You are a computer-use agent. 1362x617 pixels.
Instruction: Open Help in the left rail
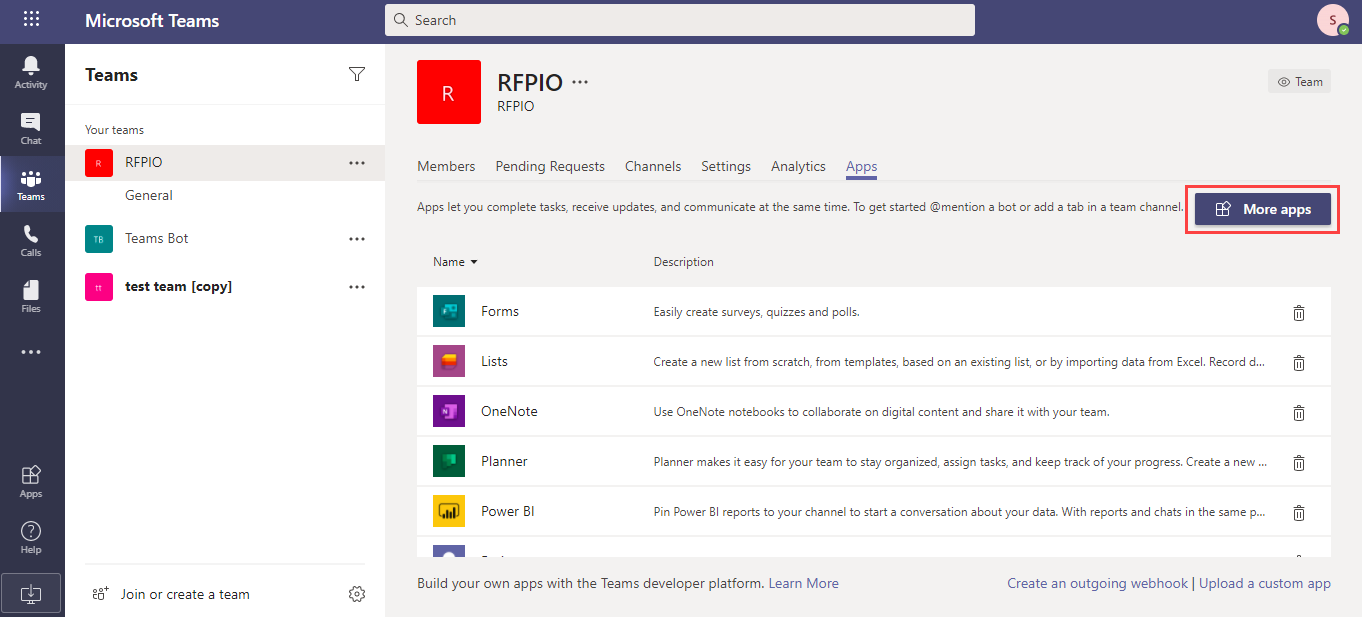[31, 537]
